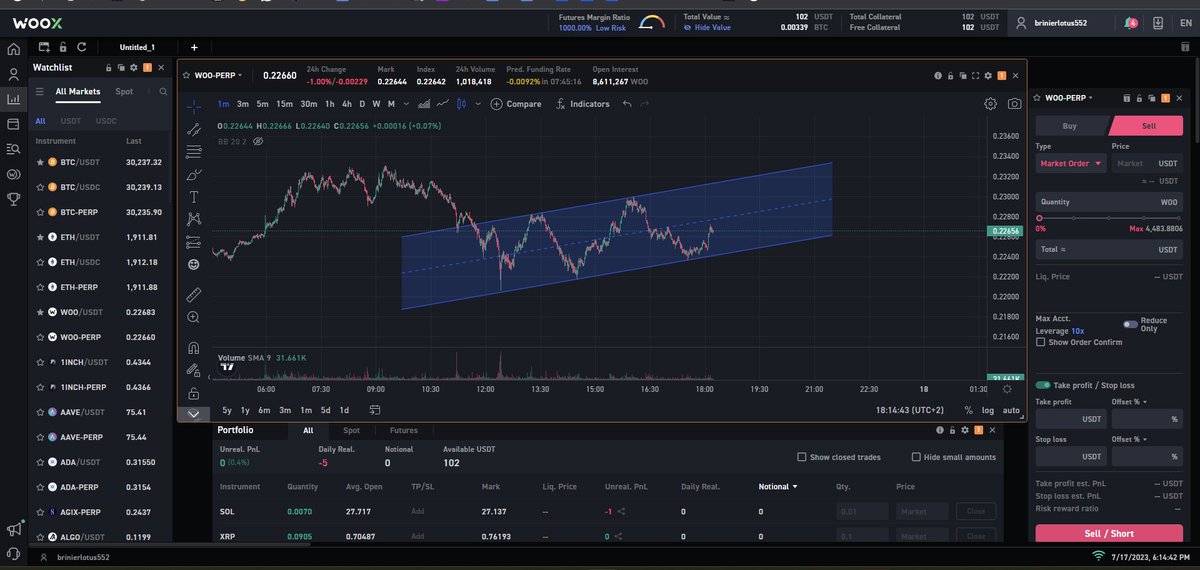Open the announcements megaphone icon
The image size is (1200, 570).
13,529
